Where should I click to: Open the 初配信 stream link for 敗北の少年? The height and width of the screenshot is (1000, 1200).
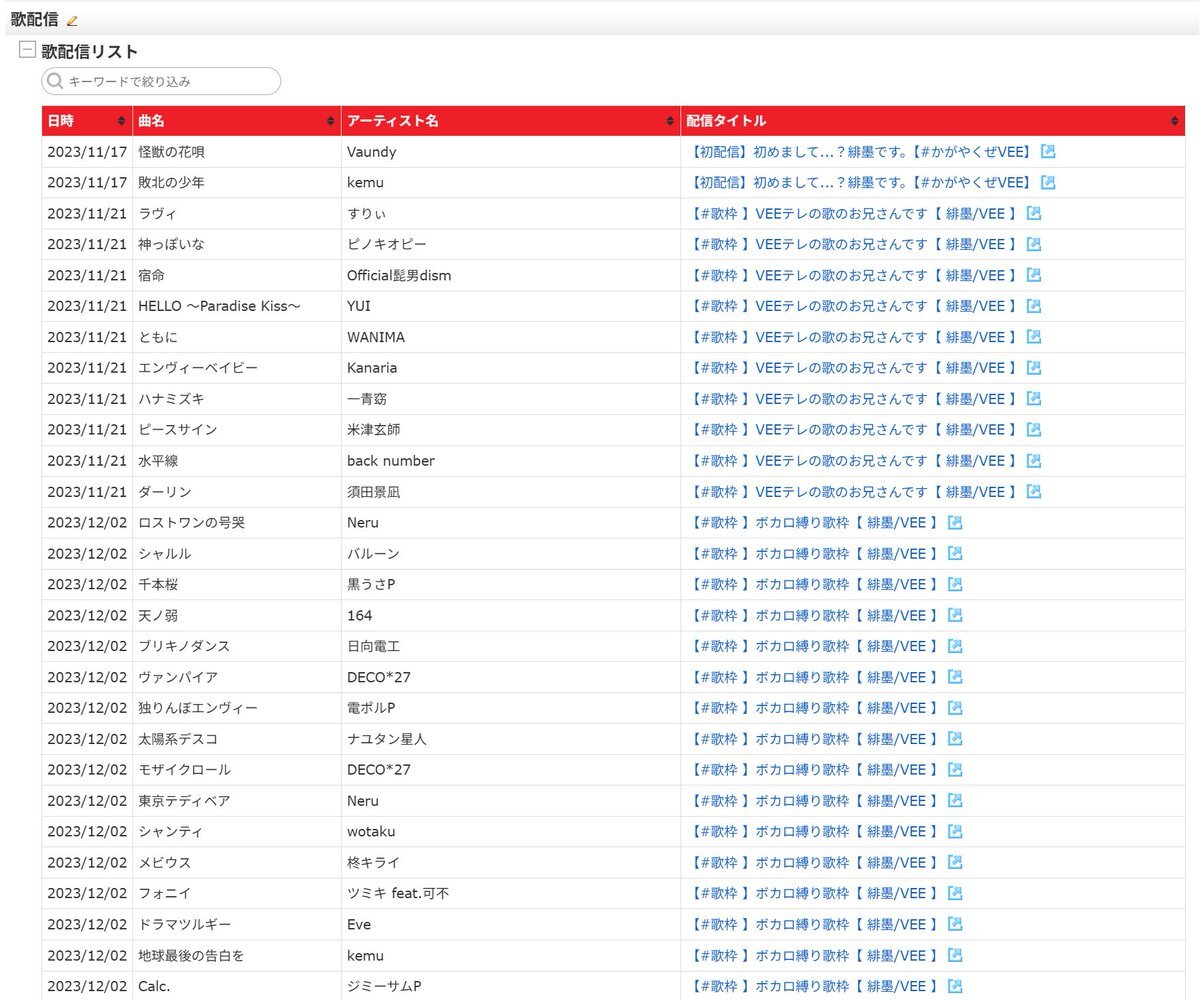862,183
